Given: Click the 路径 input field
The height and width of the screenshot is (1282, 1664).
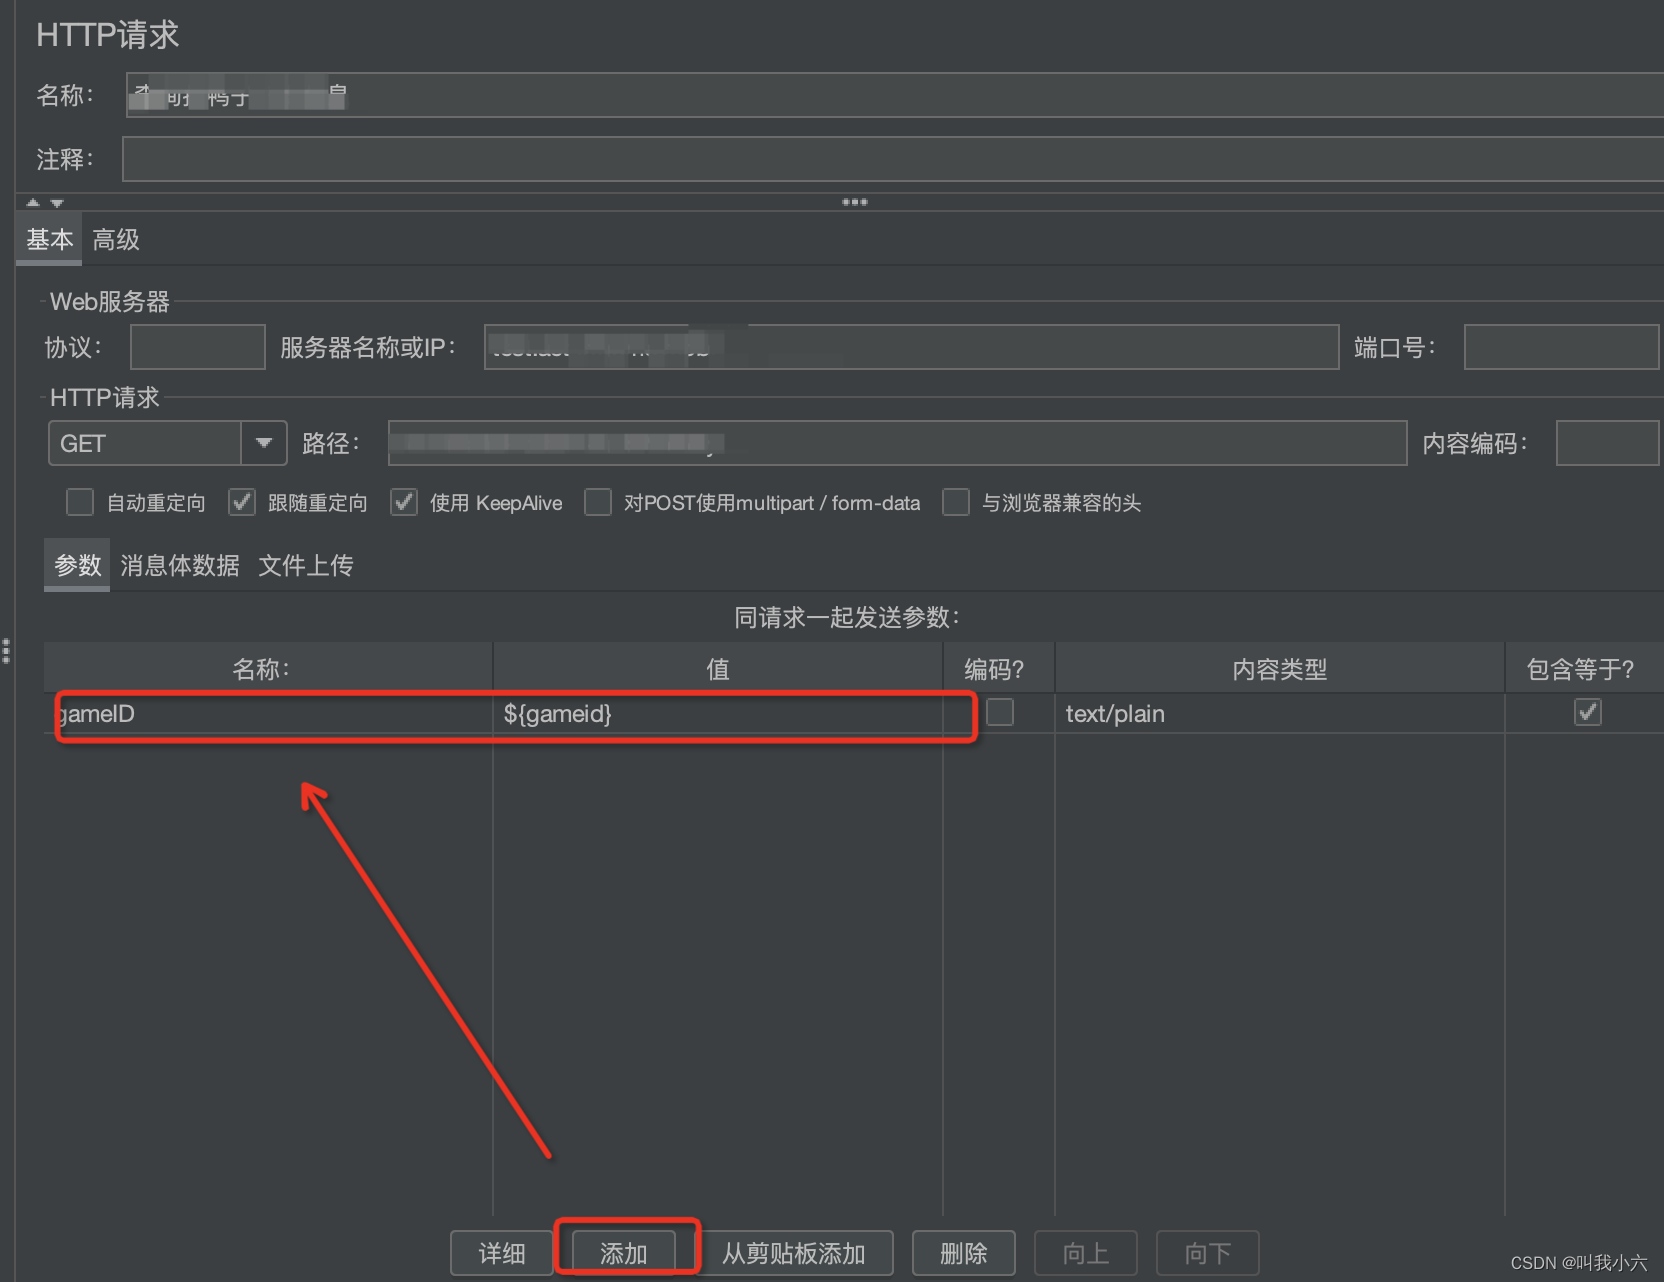Looking at the screenshot, I should coord(898,443).
